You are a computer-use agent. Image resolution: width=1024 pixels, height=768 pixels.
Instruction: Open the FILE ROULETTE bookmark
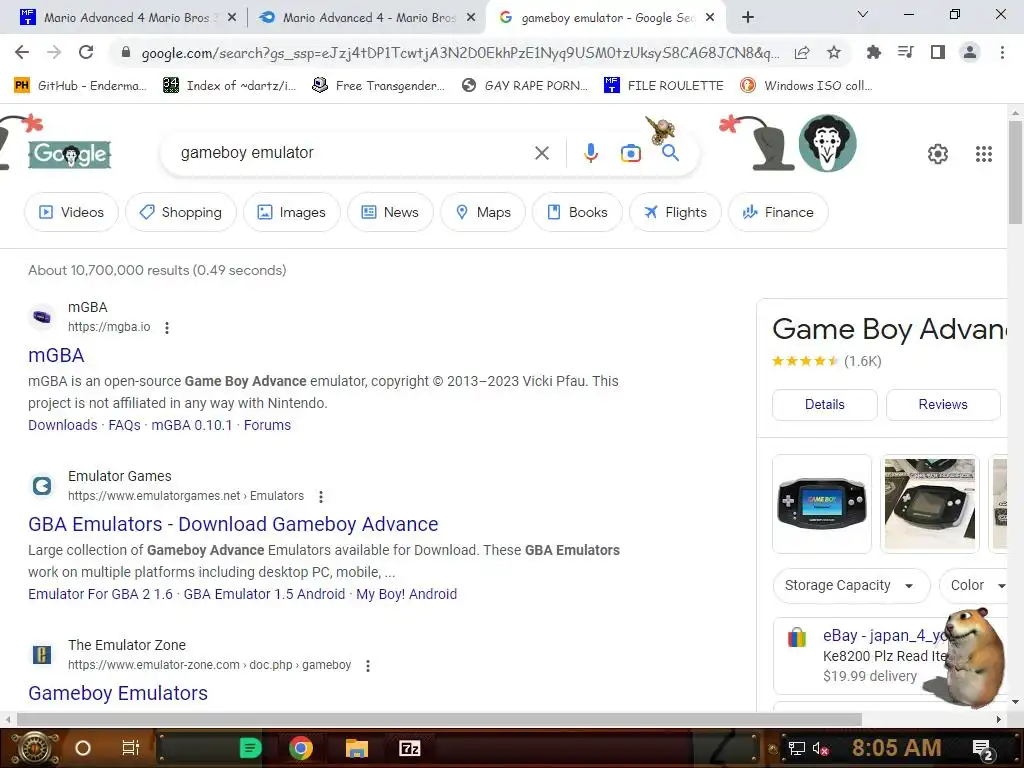click(x=664, y=86)
